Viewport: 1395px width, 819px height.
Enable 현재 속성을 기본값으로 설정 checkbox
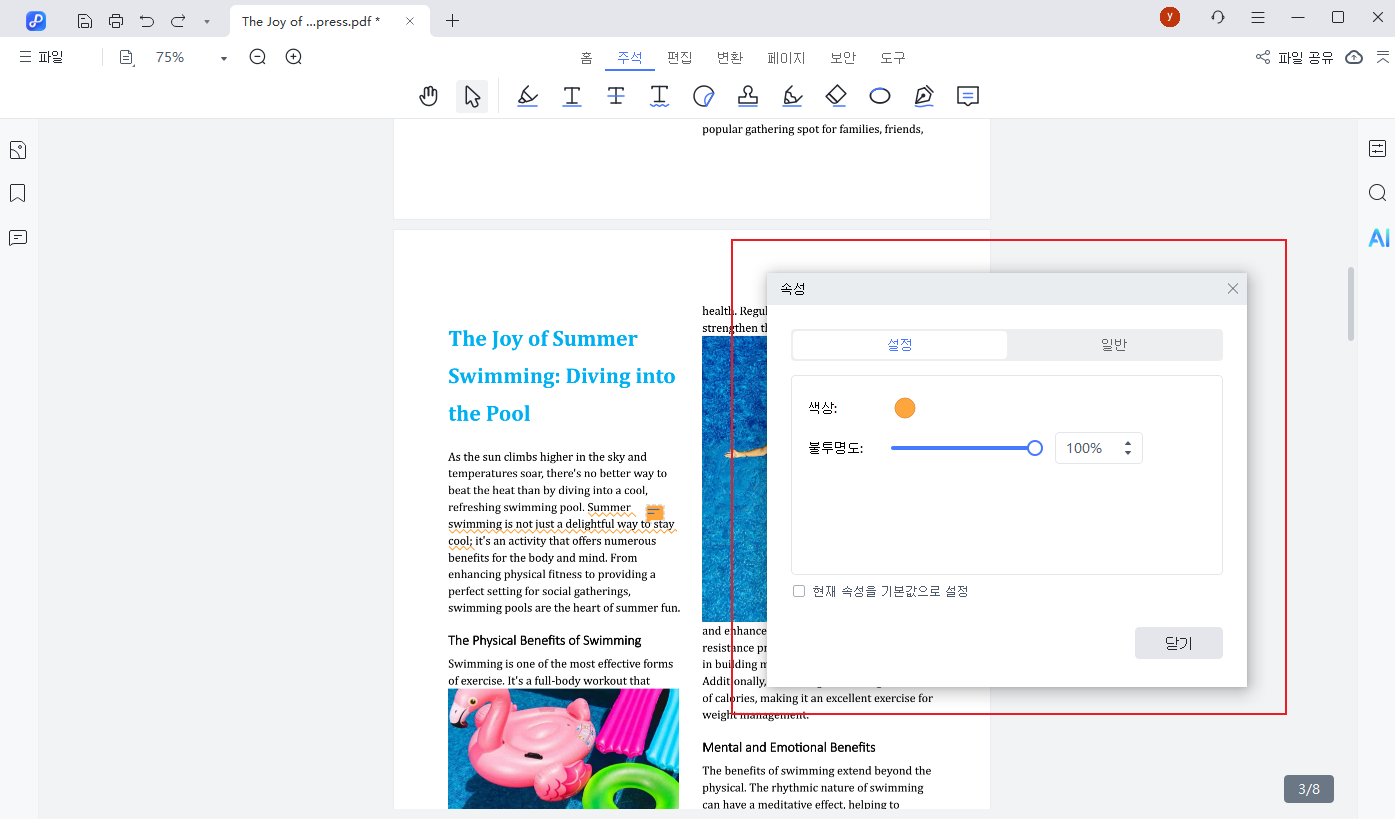(x=799, y=591)
